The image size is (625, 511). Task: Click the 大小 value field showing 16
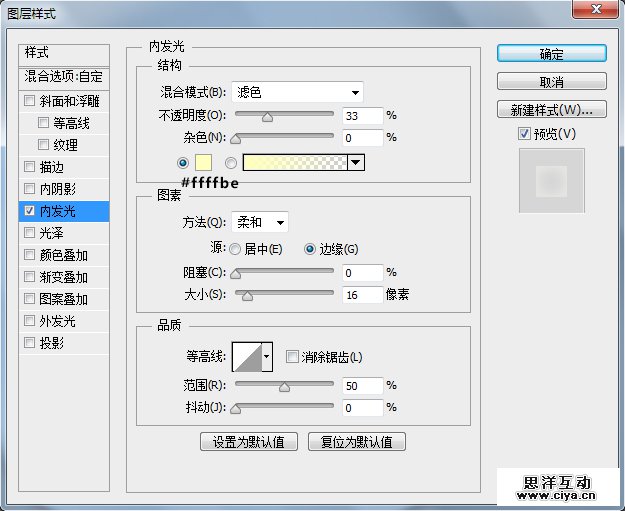[362, 295]
